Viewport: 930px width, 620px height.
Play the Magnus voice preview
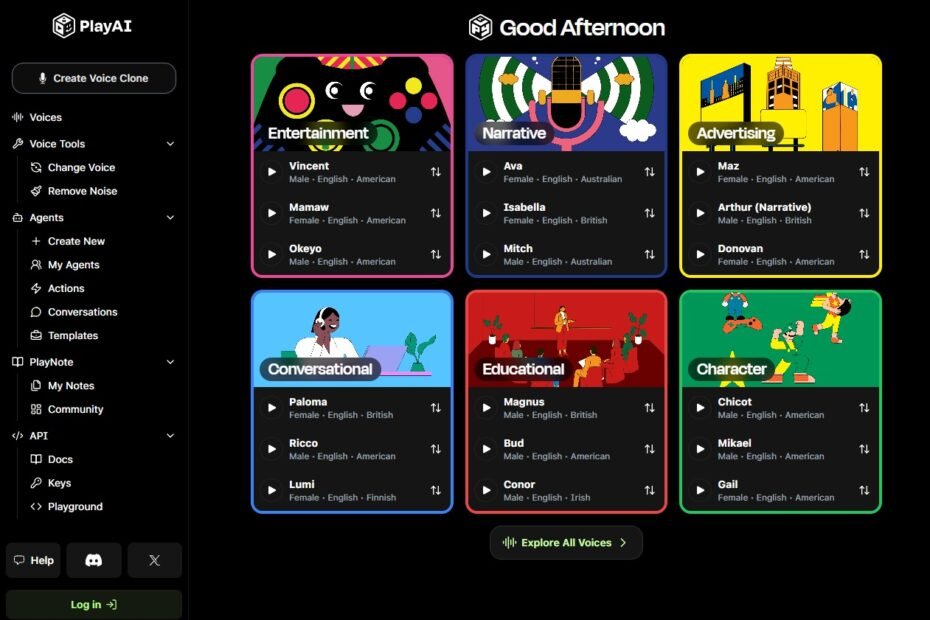[486, 408]
